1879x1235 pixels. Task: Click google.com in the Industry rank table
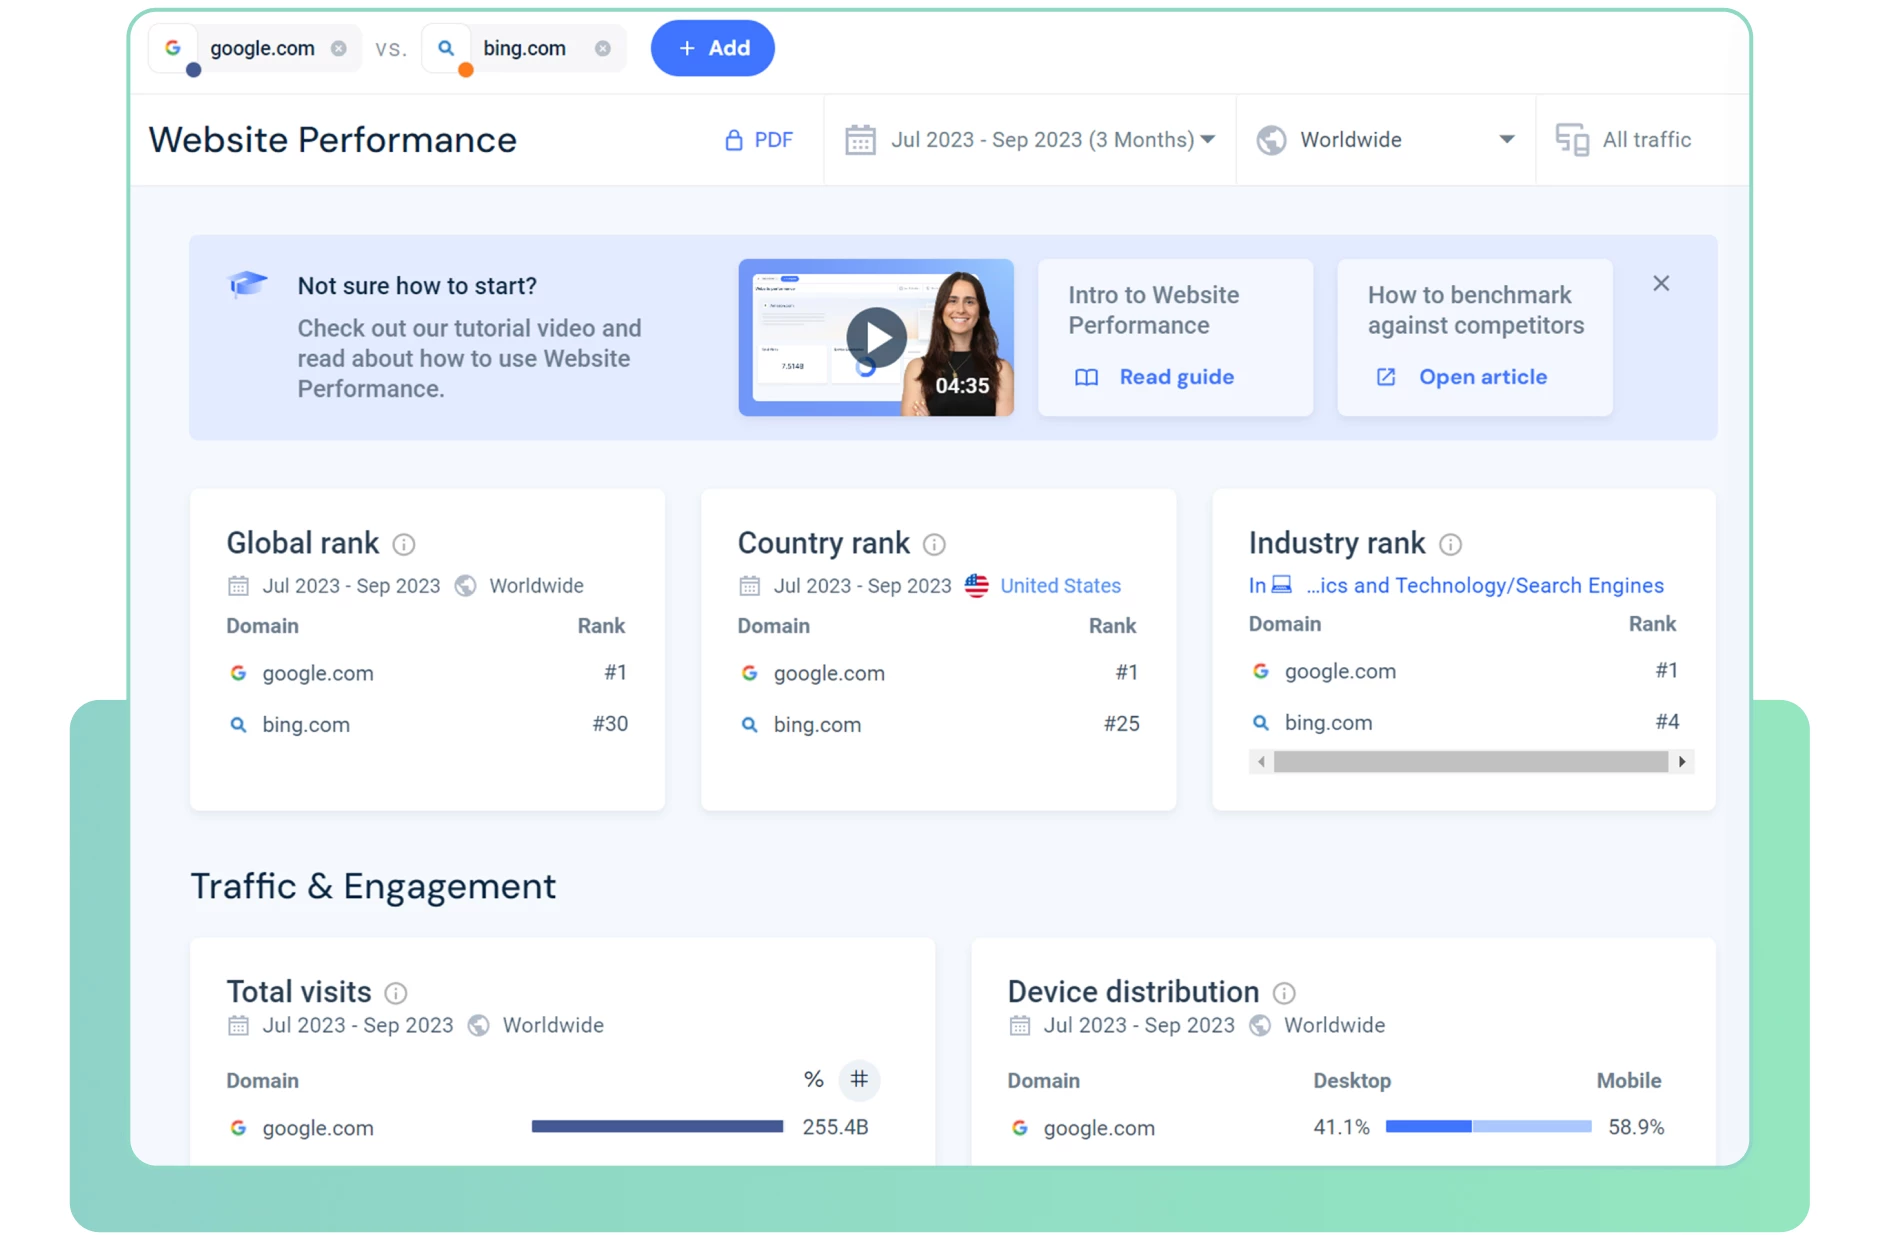1340,672
